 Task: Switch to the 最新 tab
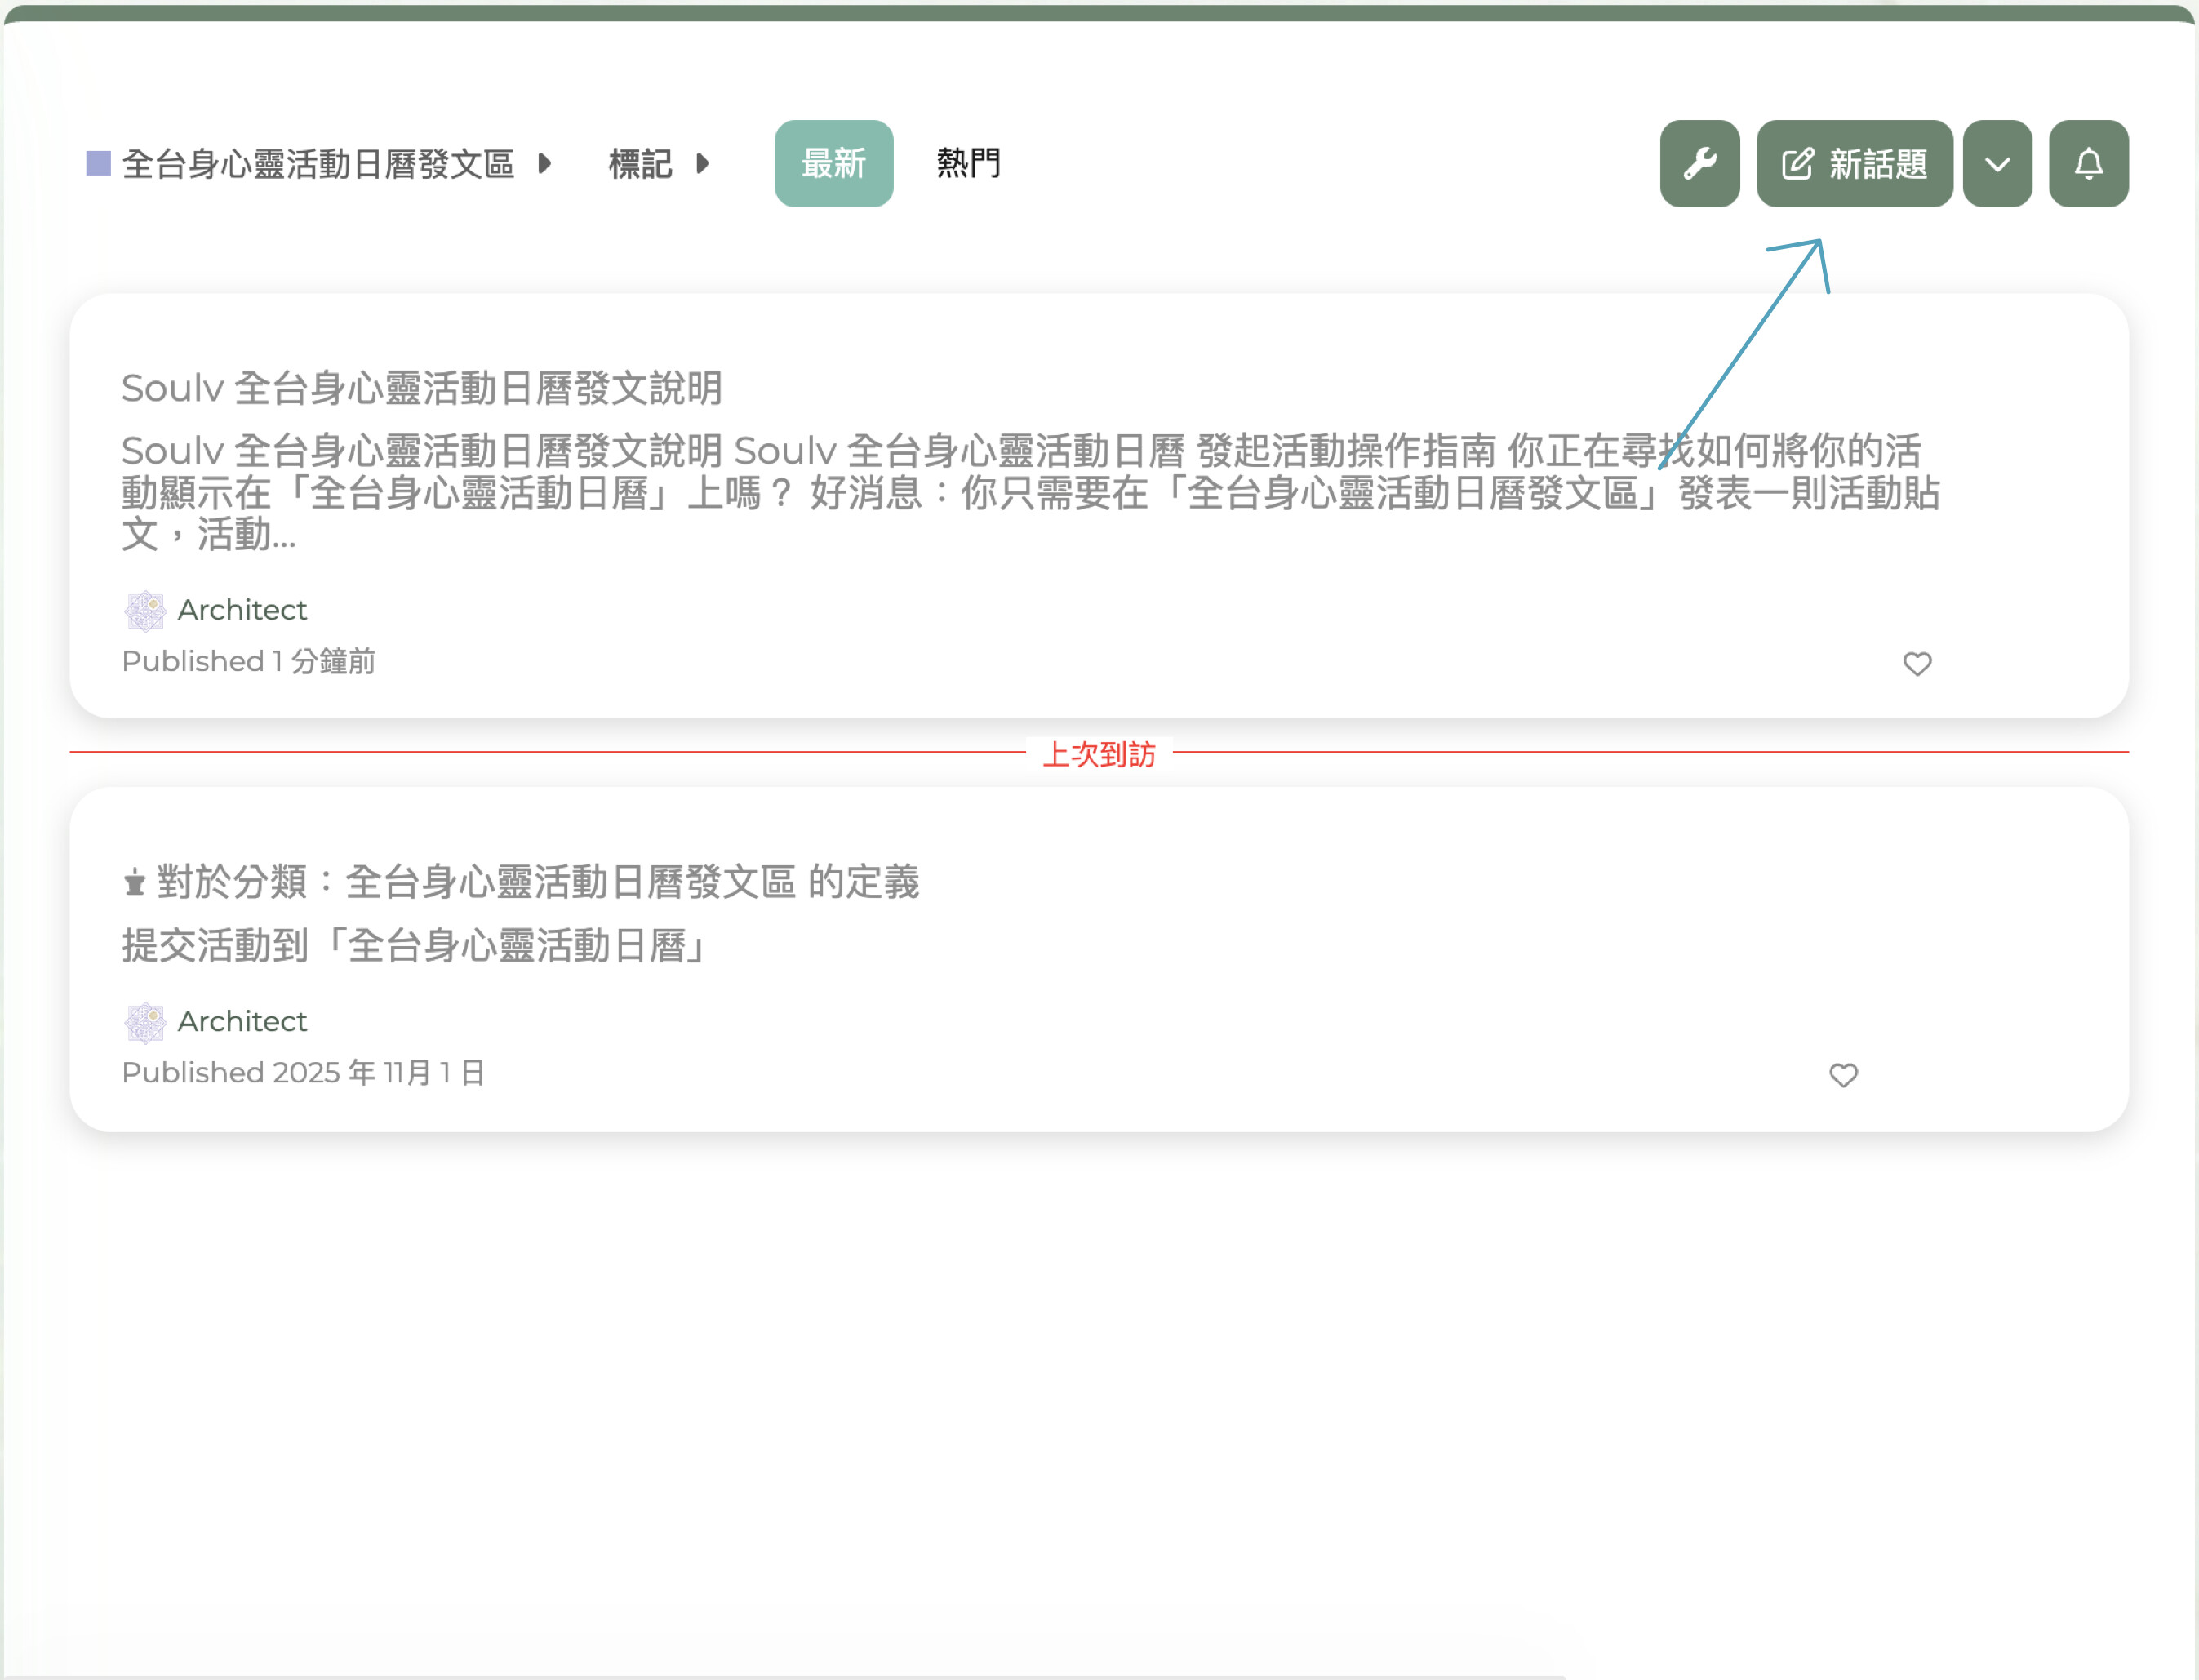pos(833,164)
